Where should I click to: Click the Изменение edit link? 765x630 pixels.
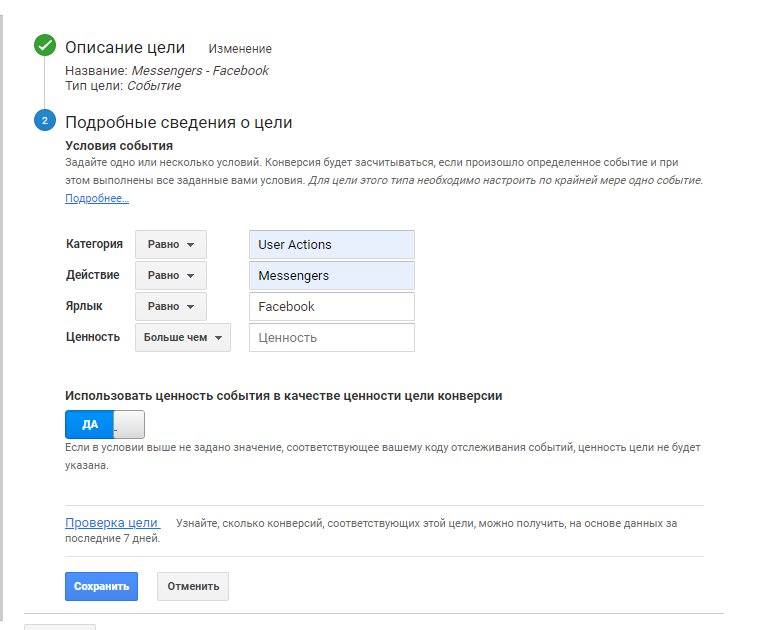(x=240, y=48)
